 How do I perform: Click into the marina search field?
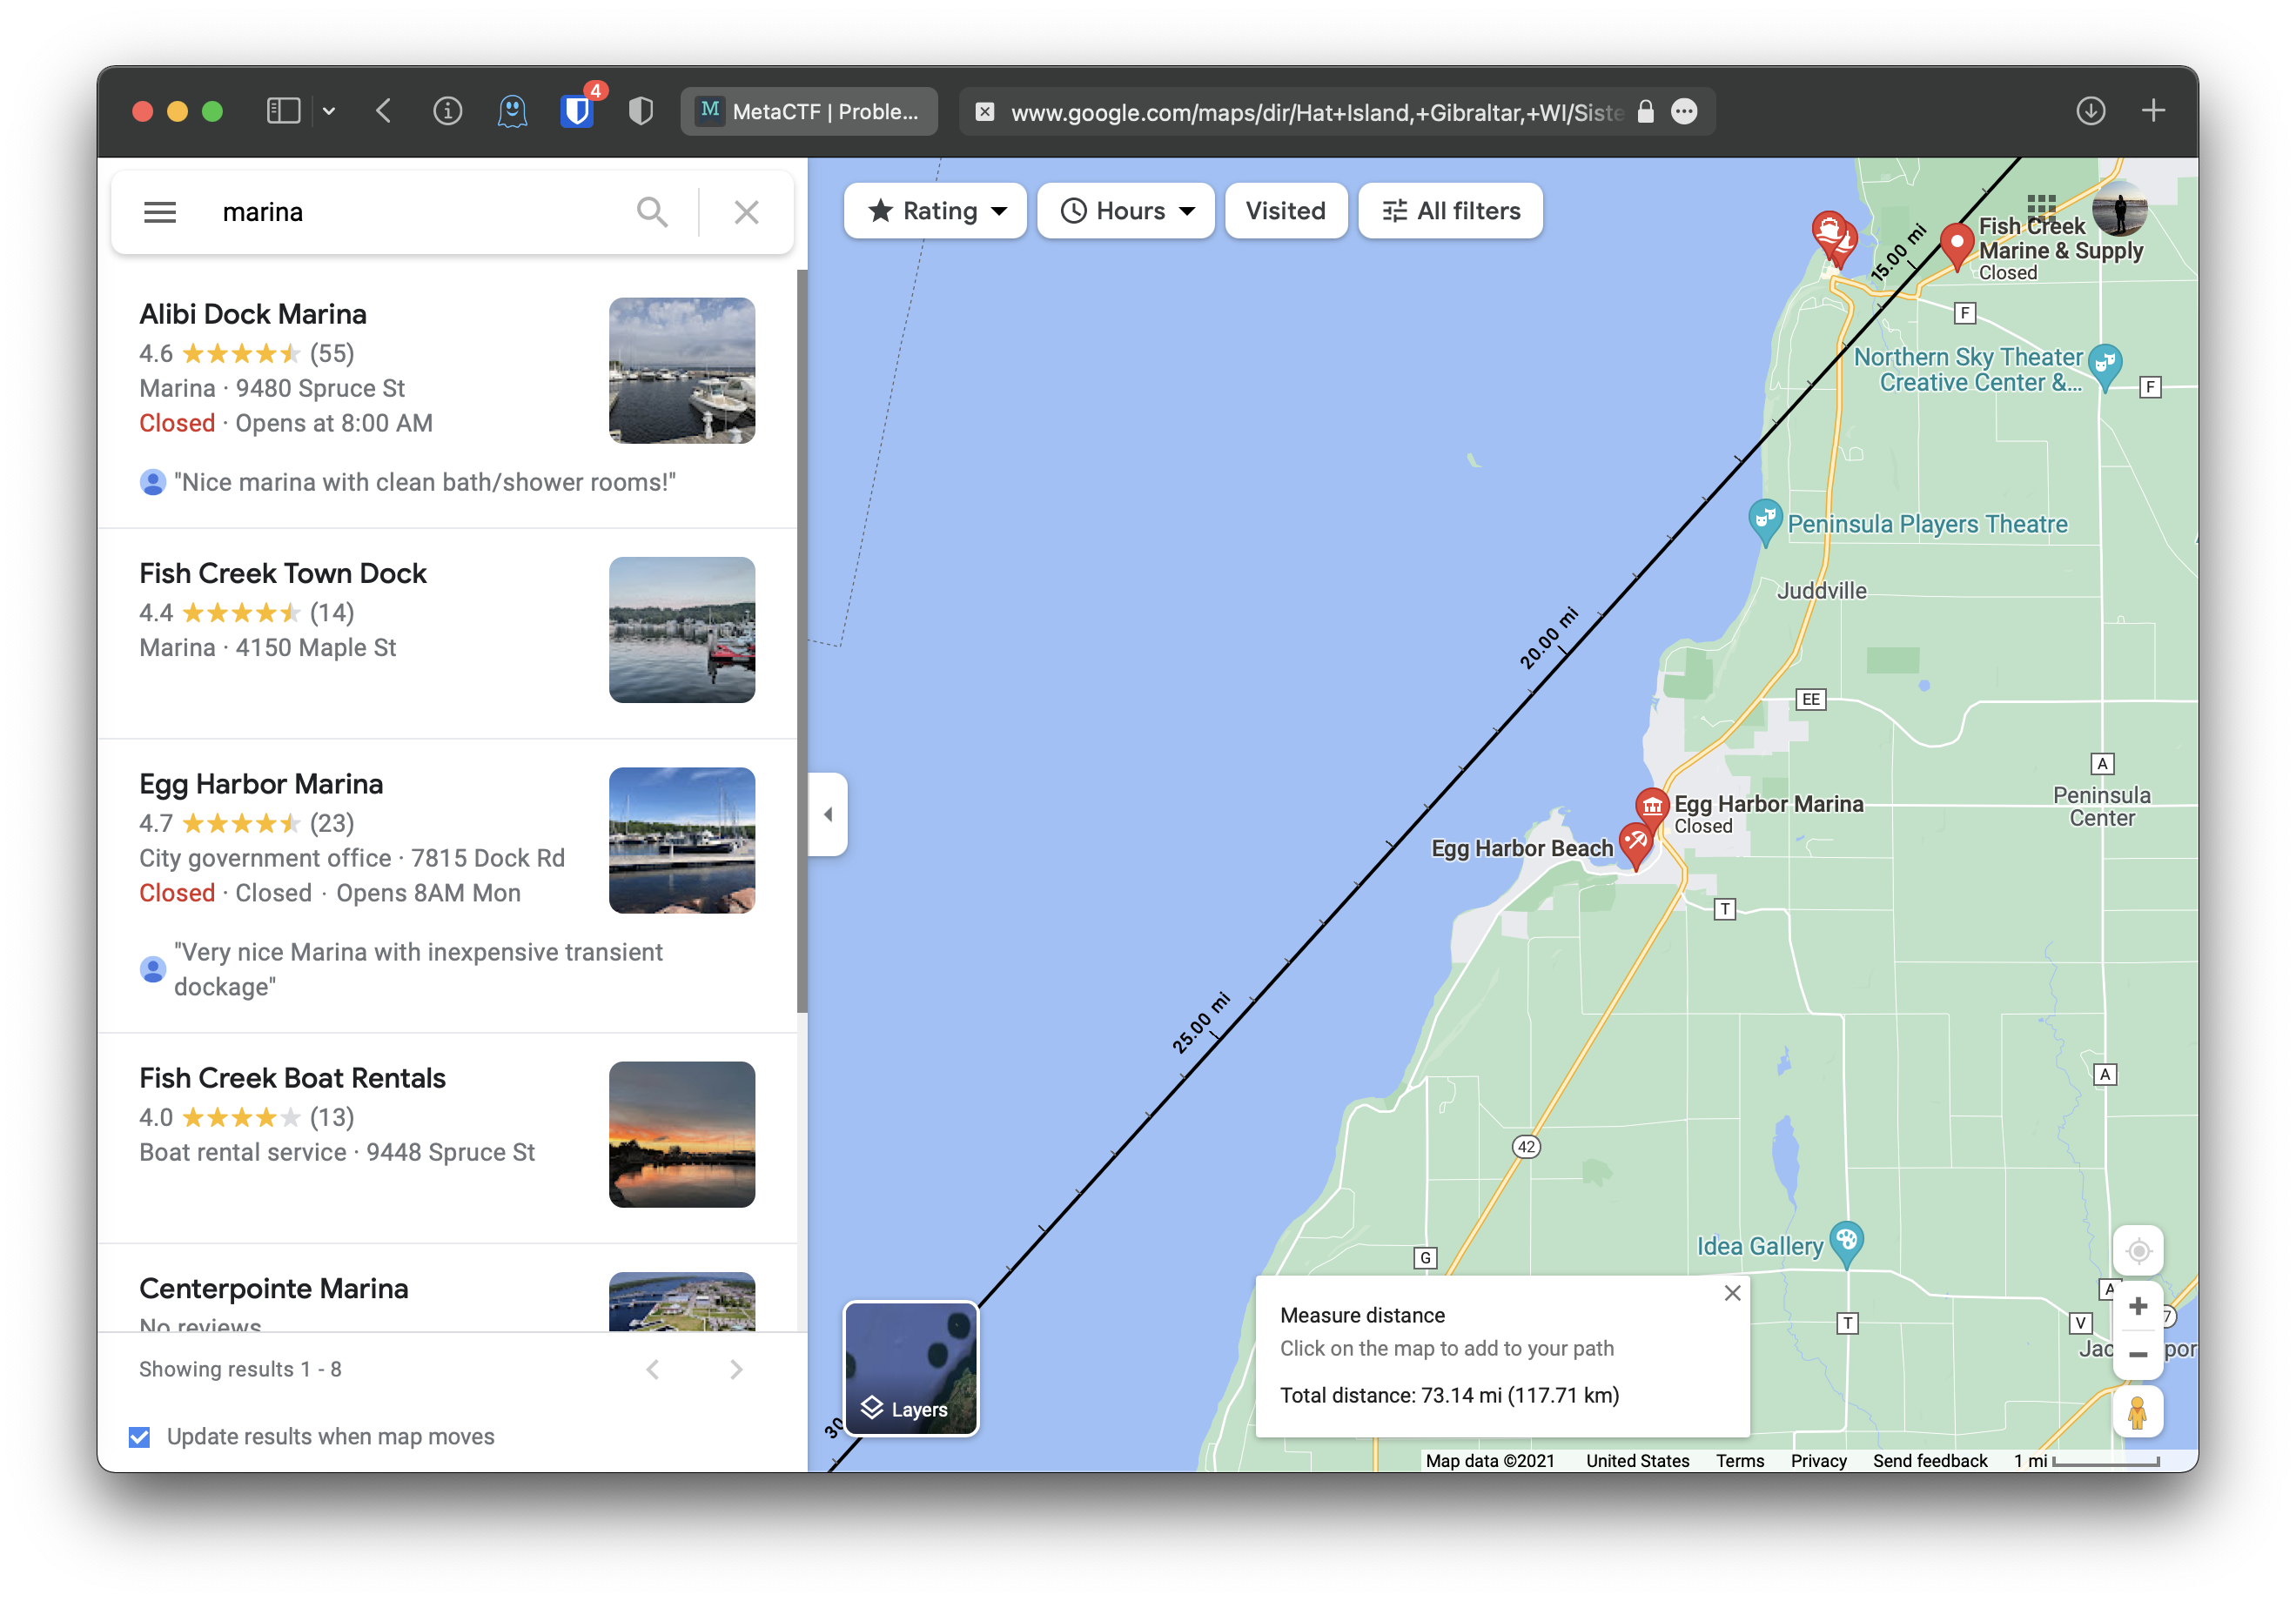click(x=415, y=212)
